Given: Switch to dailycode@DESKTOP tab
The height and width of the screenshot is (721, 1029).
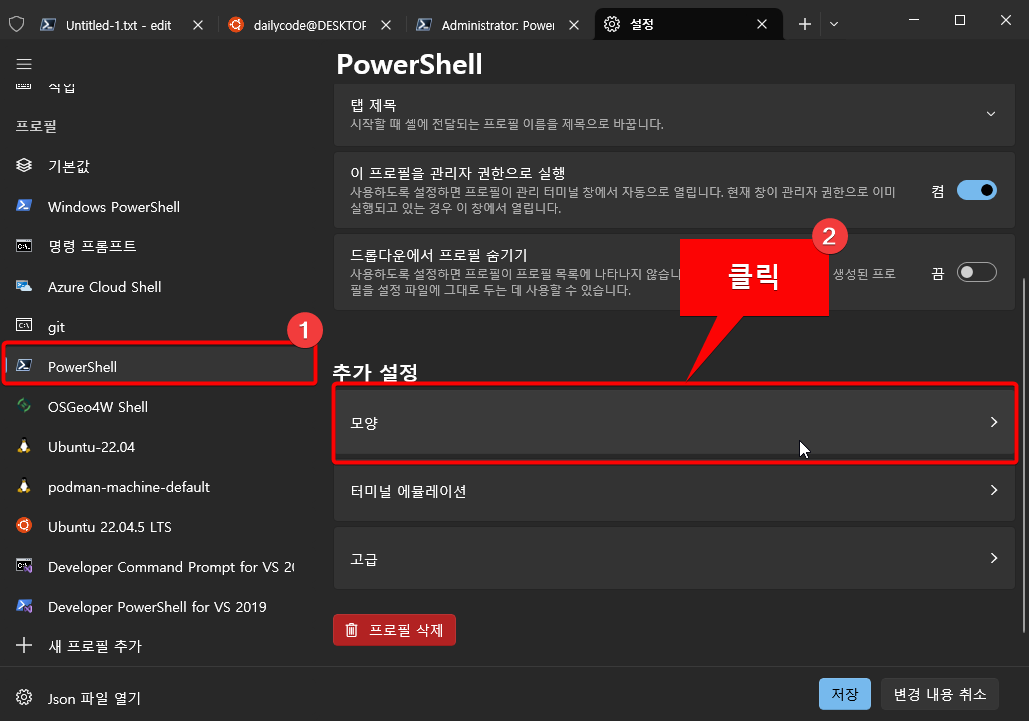Looking at the screenshot, I should (x=310, y=25).
